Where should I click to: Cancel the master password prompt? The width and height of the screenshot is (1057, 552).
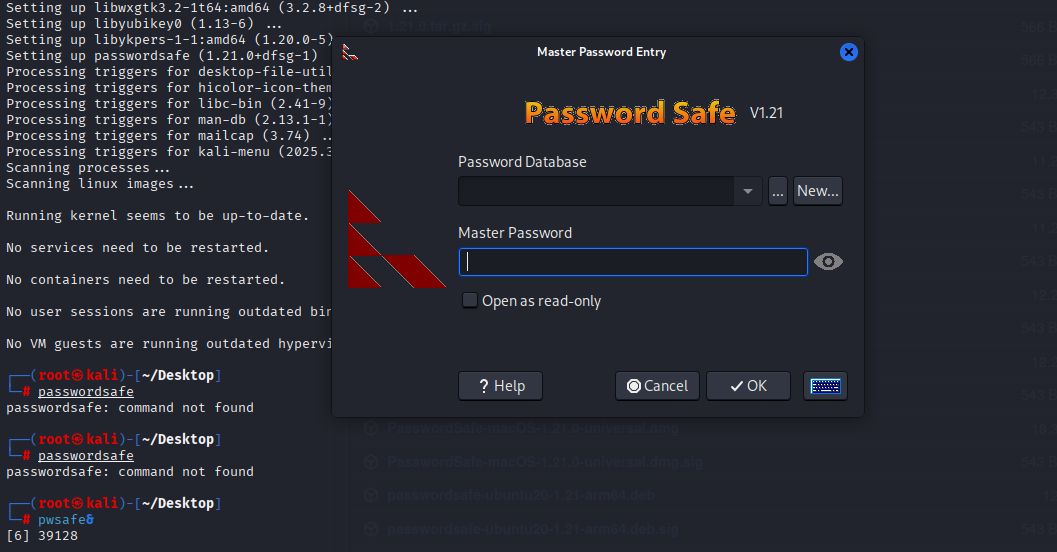[x=657, y=386]
